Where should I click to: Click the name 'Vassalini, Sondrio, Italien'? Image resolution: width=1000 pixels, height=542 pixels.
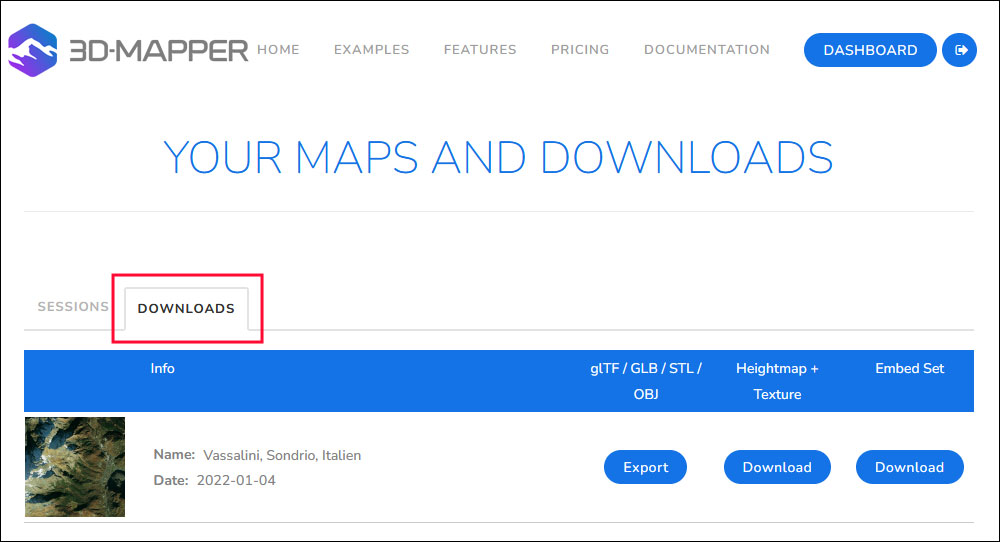pyautogui.click(x=282, y=455)
